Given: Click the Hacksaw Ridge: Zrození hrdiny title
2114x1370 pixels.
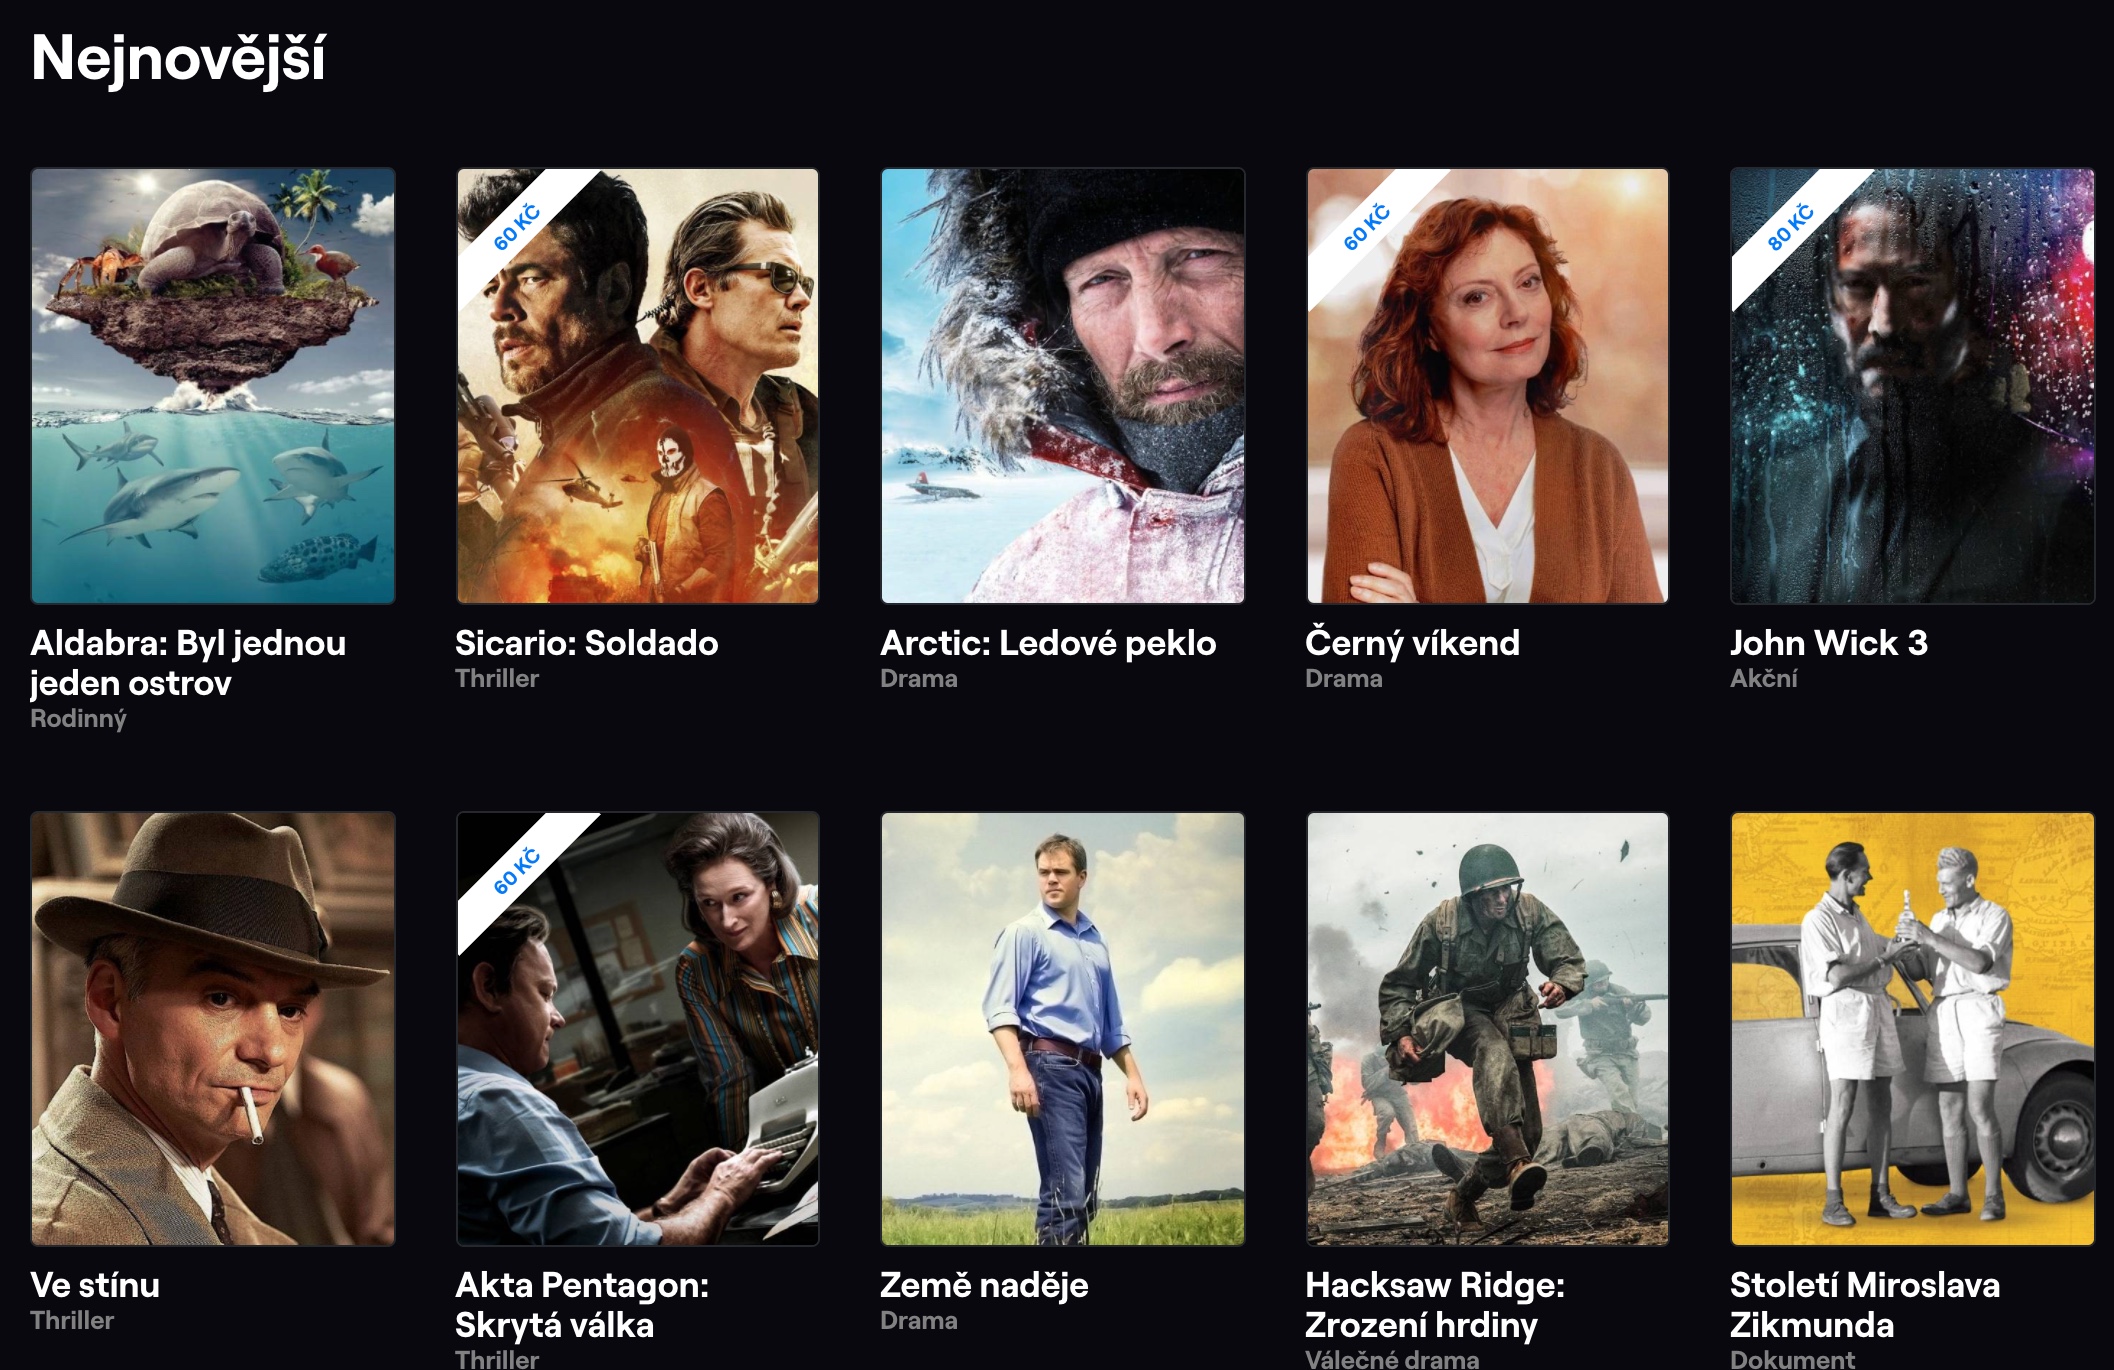Looking at the screenshot, I should 1435,1305.
